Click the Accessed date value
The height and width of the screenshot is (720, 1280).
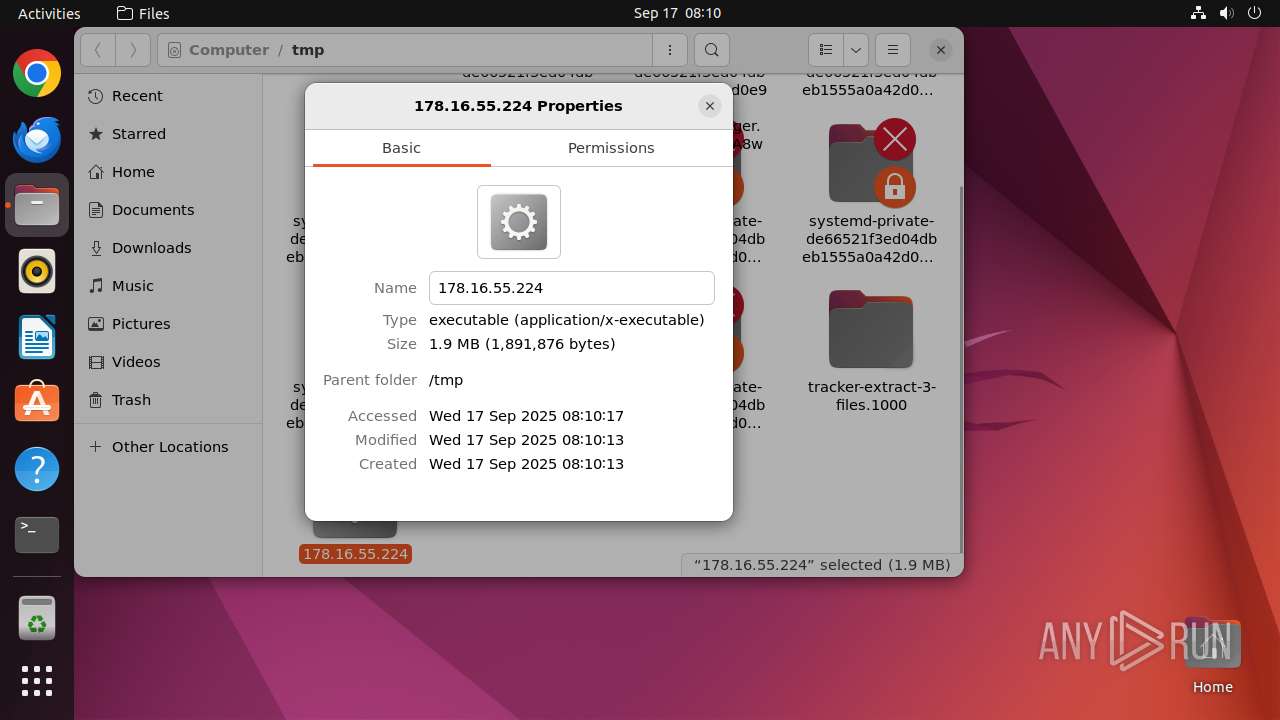pyautogui.click(x=526, y=416)
